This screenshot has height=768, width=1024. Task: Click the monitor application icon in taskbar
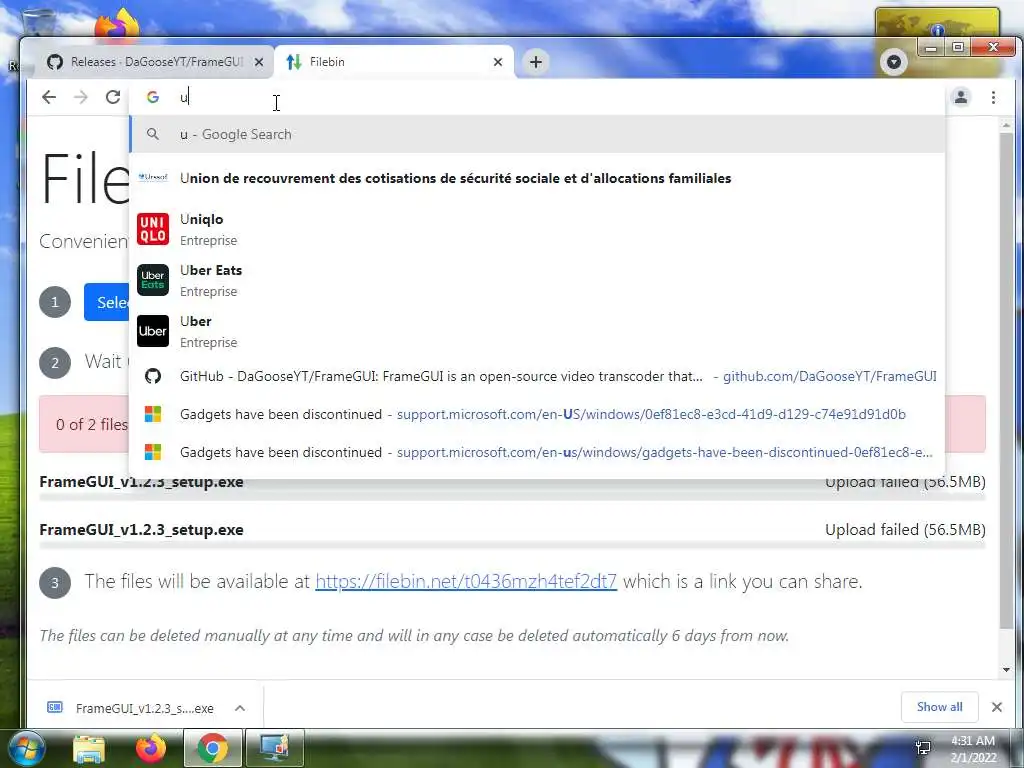[x=274, y=748]
